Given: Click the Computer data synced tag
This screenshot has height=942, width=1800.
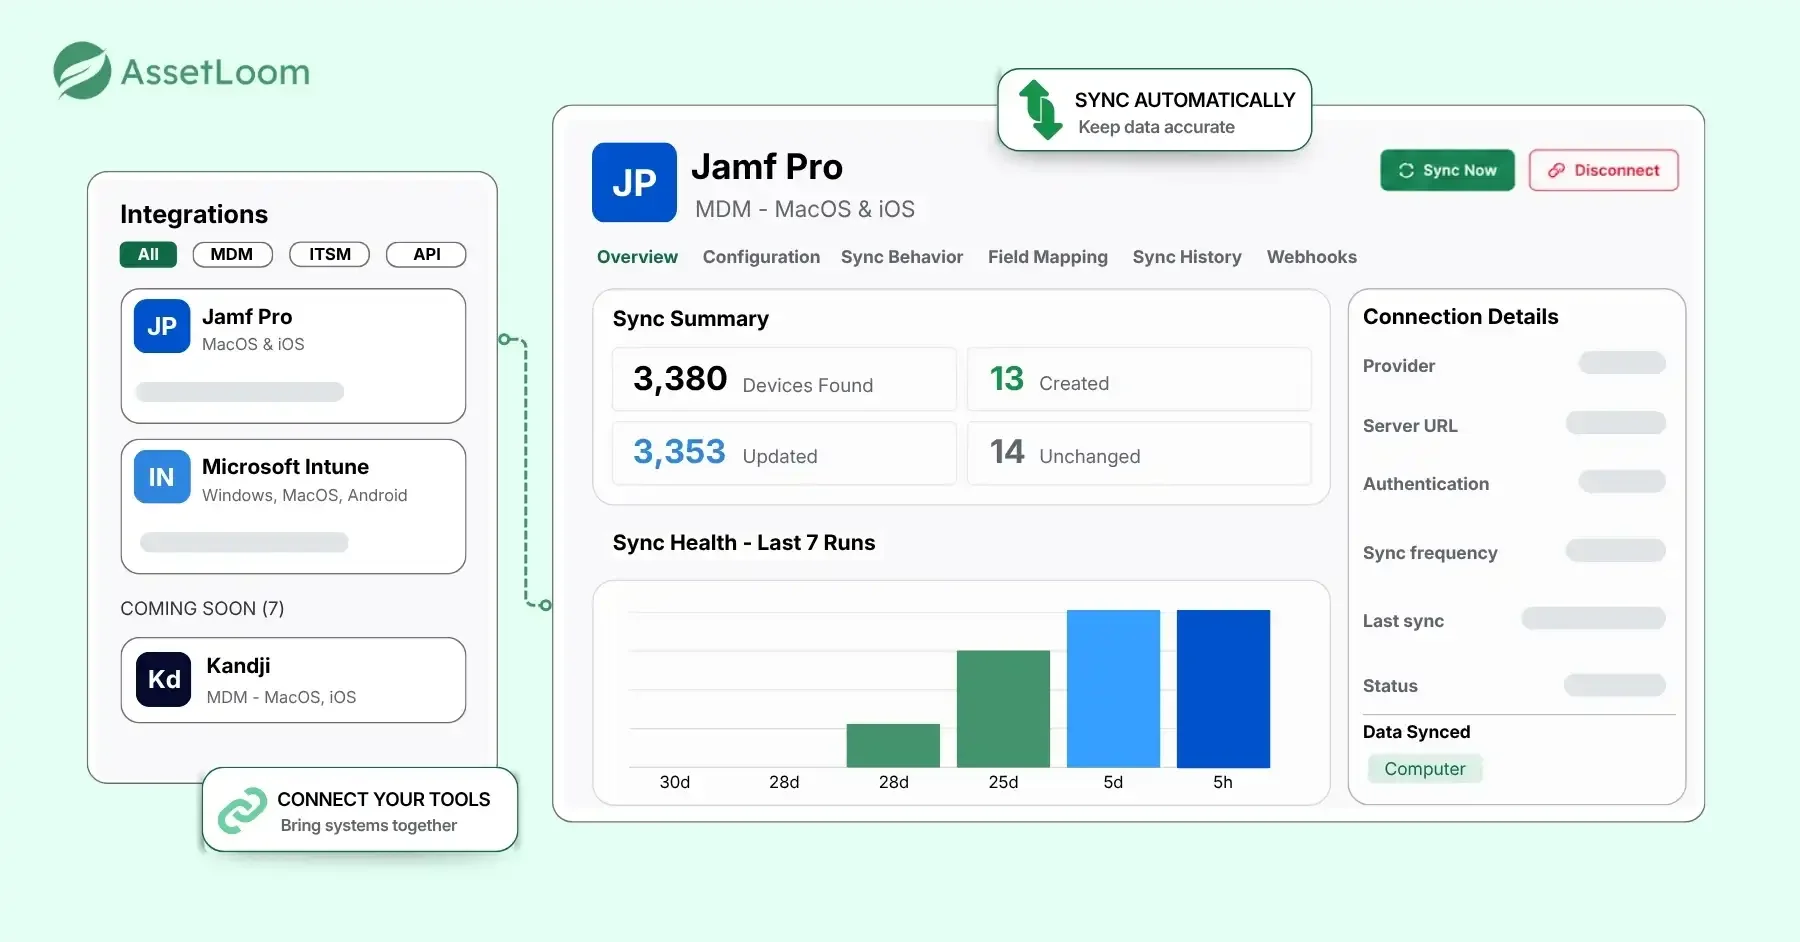Looking at the screenshot, I should (1425, 769).
